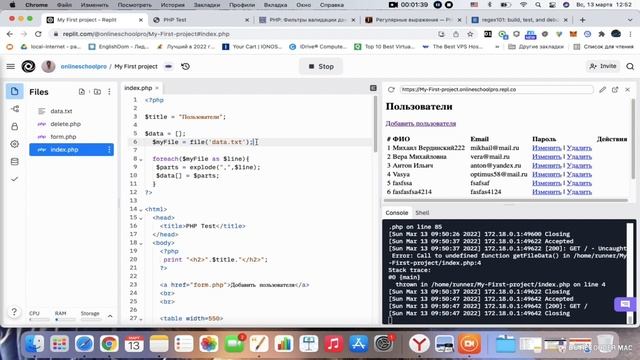Open the chat bubble button
This screenshot has height=360, width=640.
[x=625, y=304]
